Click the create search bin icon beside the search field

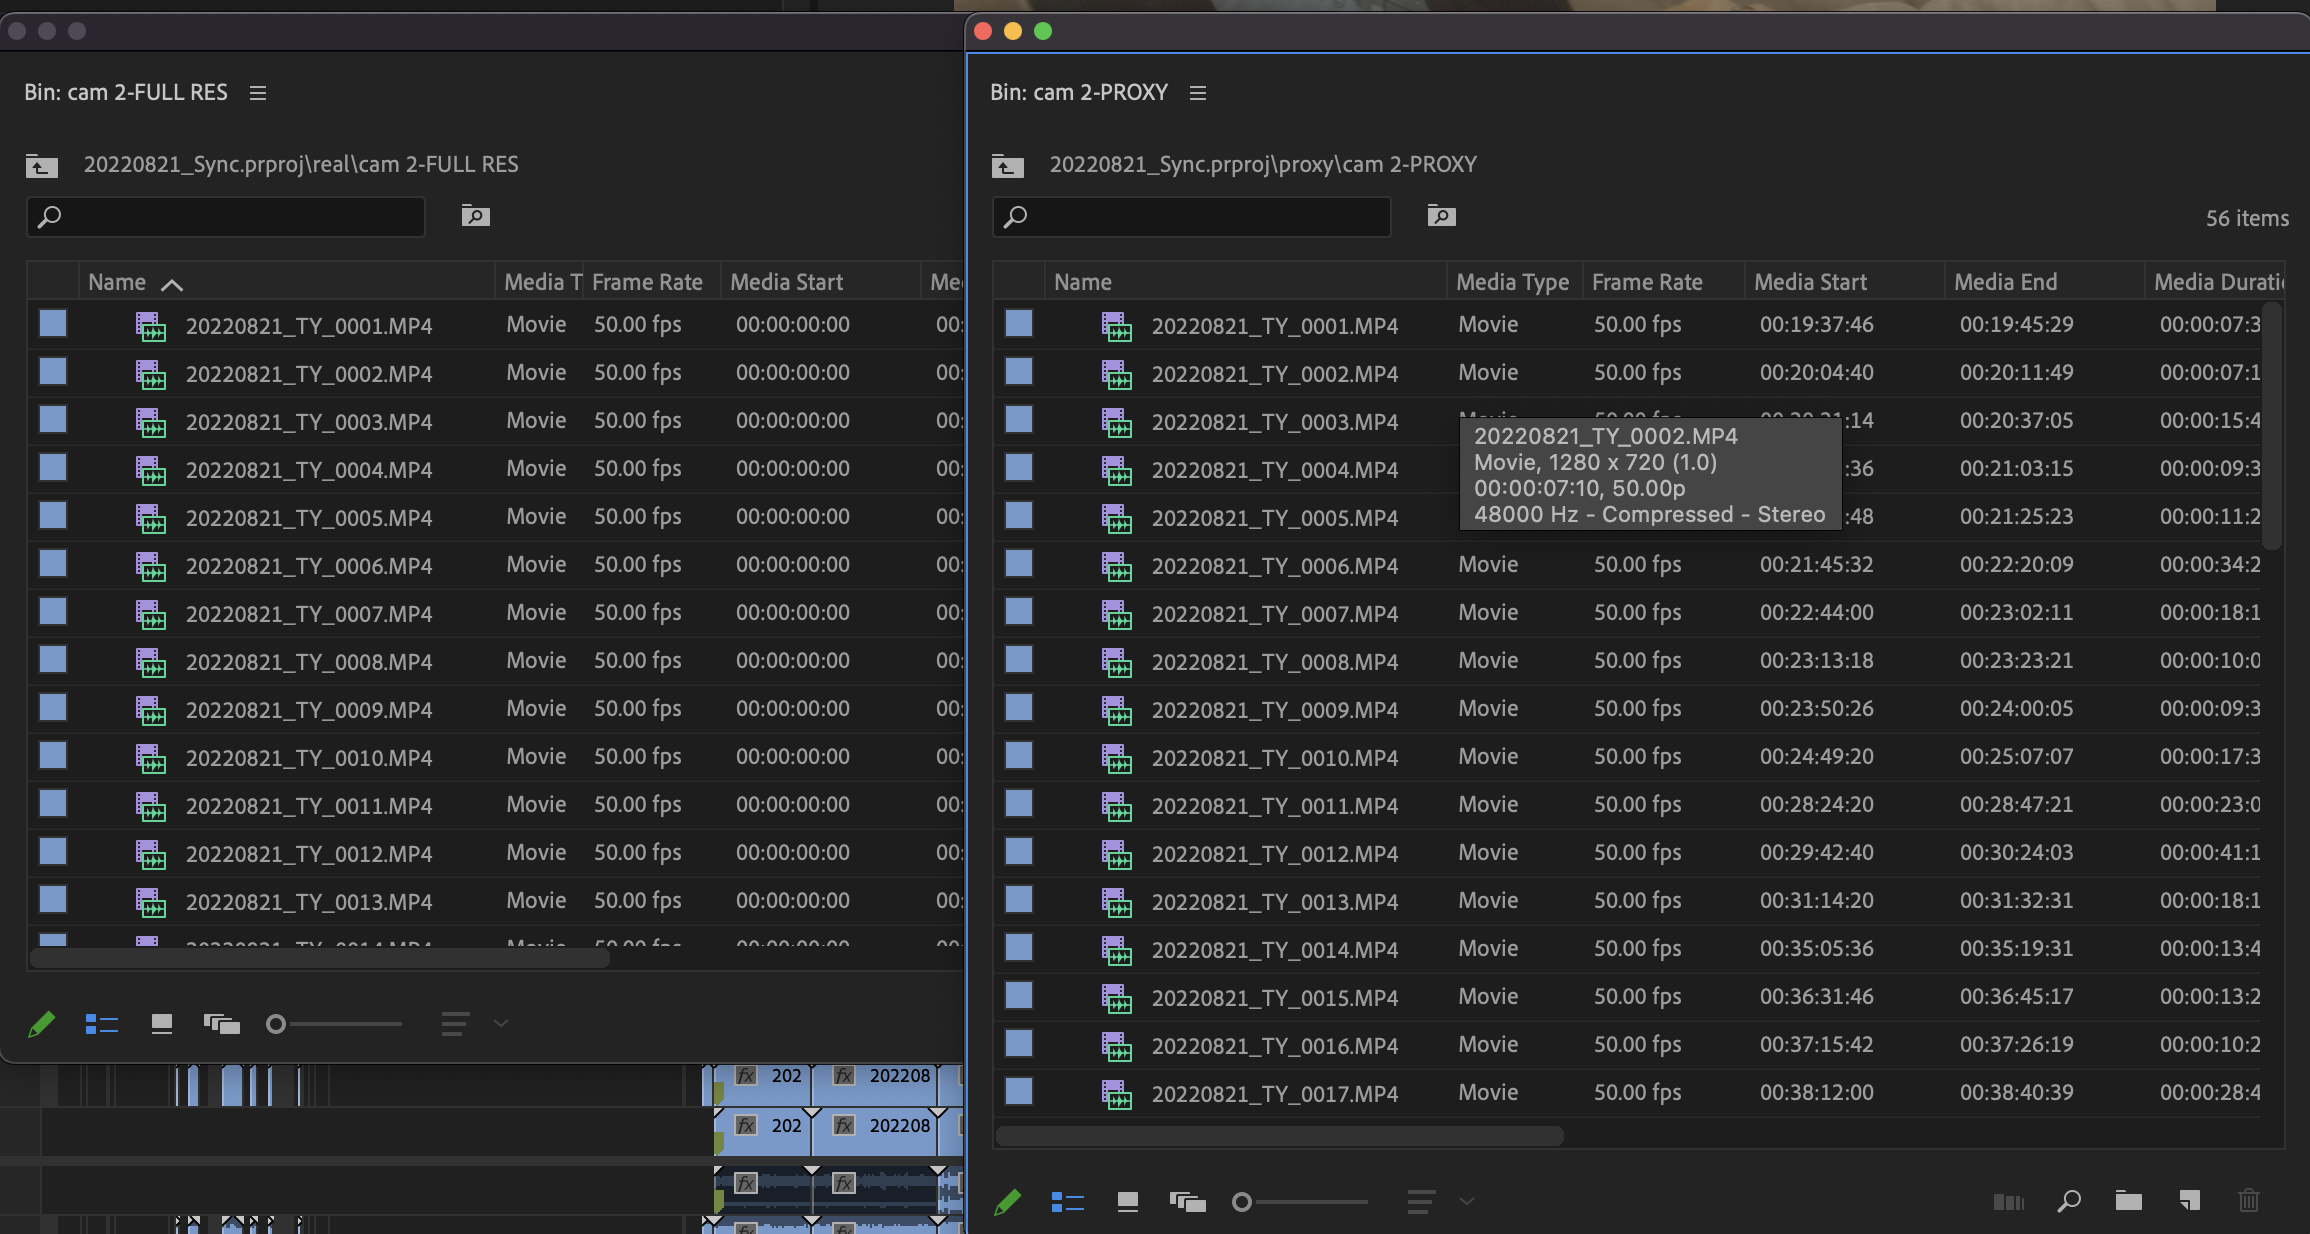[x=1441, y=216]
